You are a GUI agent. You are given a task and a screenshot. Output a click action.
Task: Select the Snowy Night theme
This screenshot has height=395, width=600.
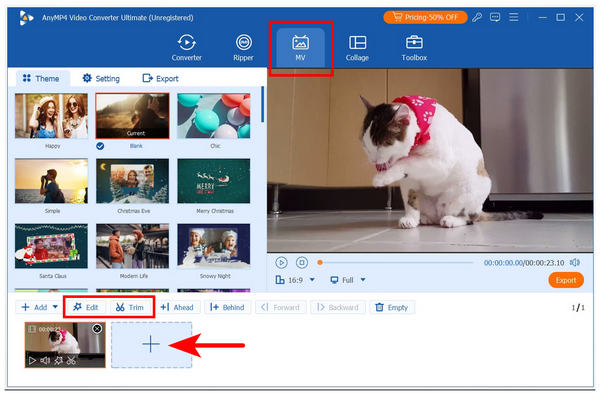point(214,246)
